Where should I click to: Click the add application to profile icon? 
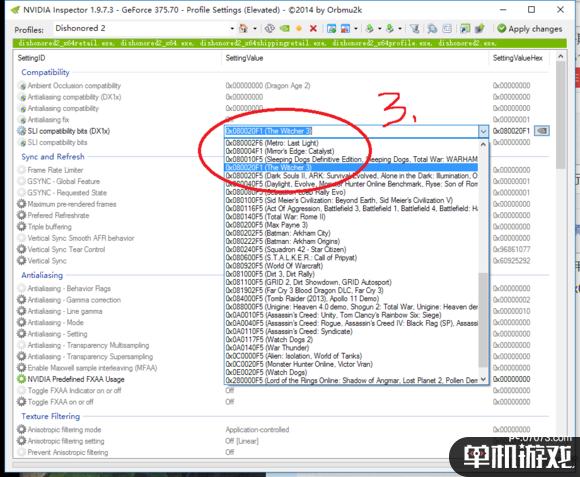pyautogui.click(x=332, y=28)
